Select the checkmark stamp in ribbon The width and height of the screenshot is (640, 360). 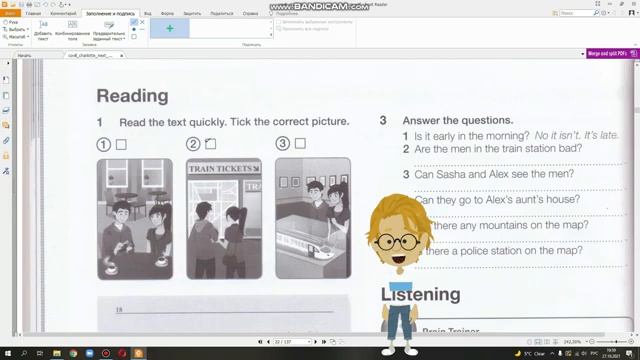pos(134,22)
